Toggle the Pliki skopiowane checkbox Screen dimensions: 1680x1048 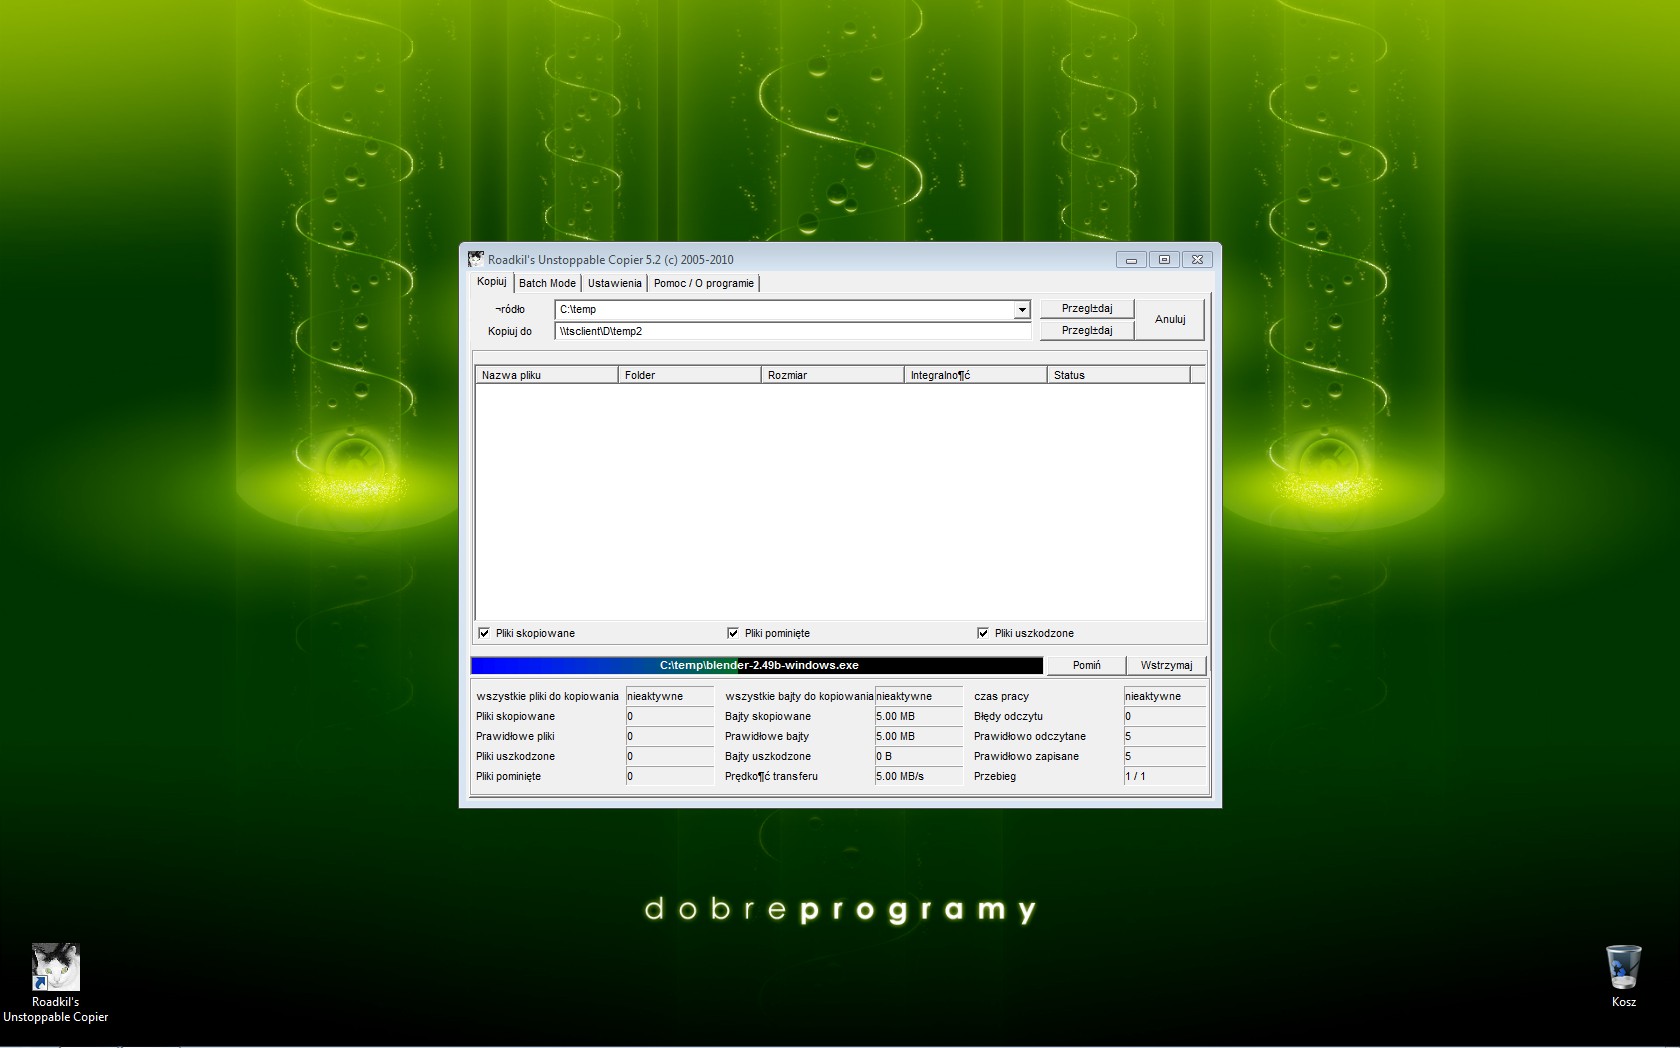click(x=485, y=633)
